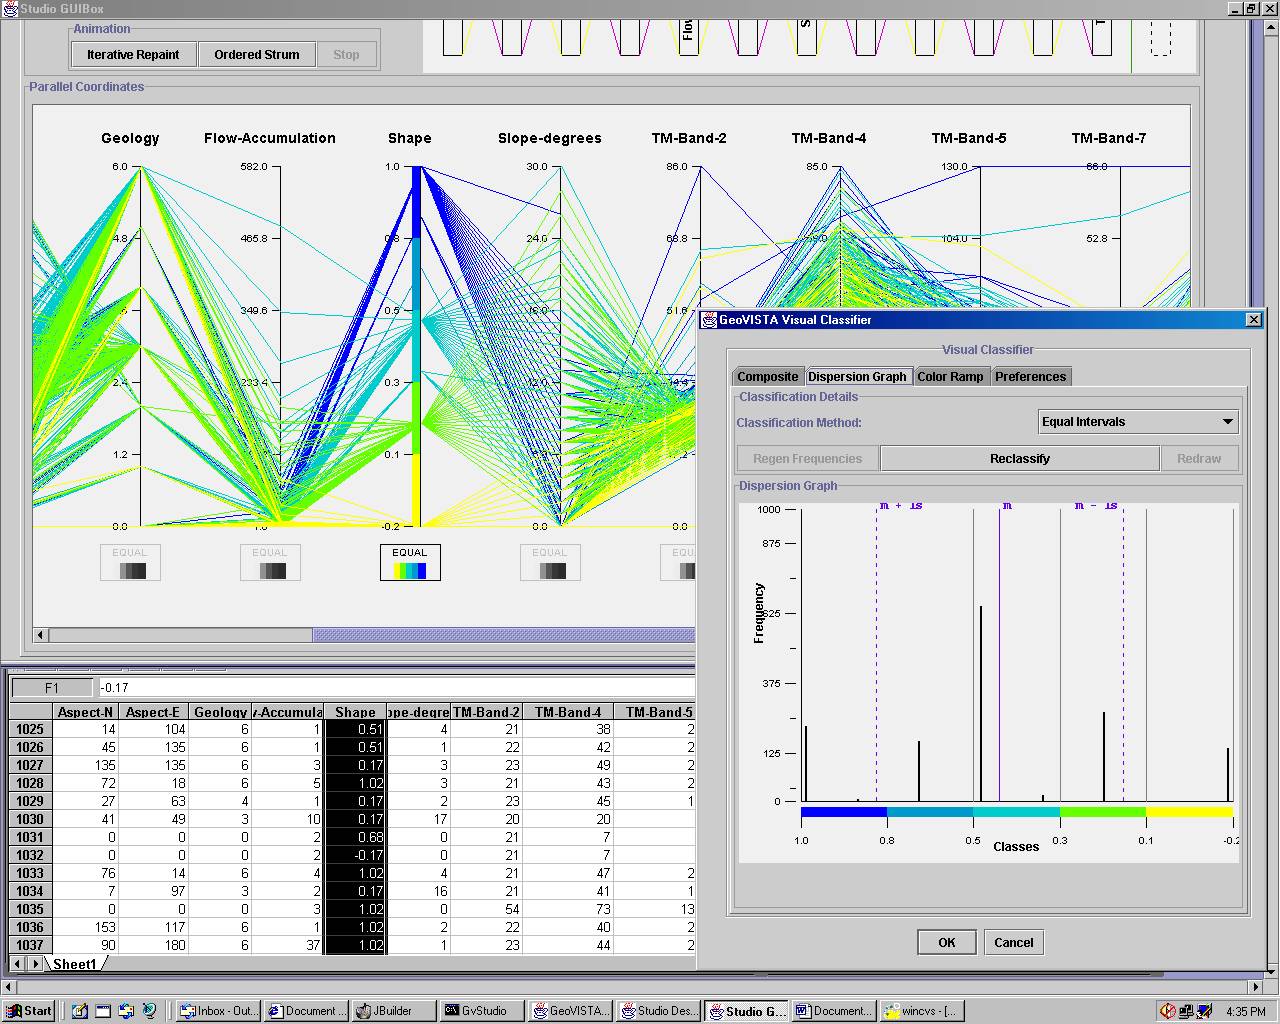Viewport: 1280px width, 1024px height.
Task: Click the Slope-degrees axis label
Action: pos(550,138)
